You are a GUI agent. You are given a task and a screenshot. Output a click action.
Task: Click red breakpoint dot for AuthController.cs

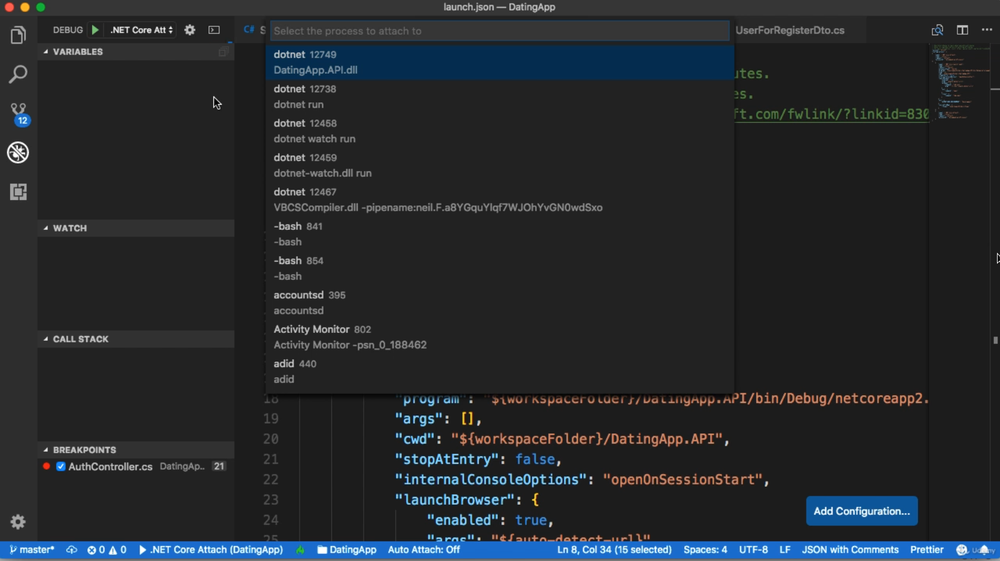point(47,466)
